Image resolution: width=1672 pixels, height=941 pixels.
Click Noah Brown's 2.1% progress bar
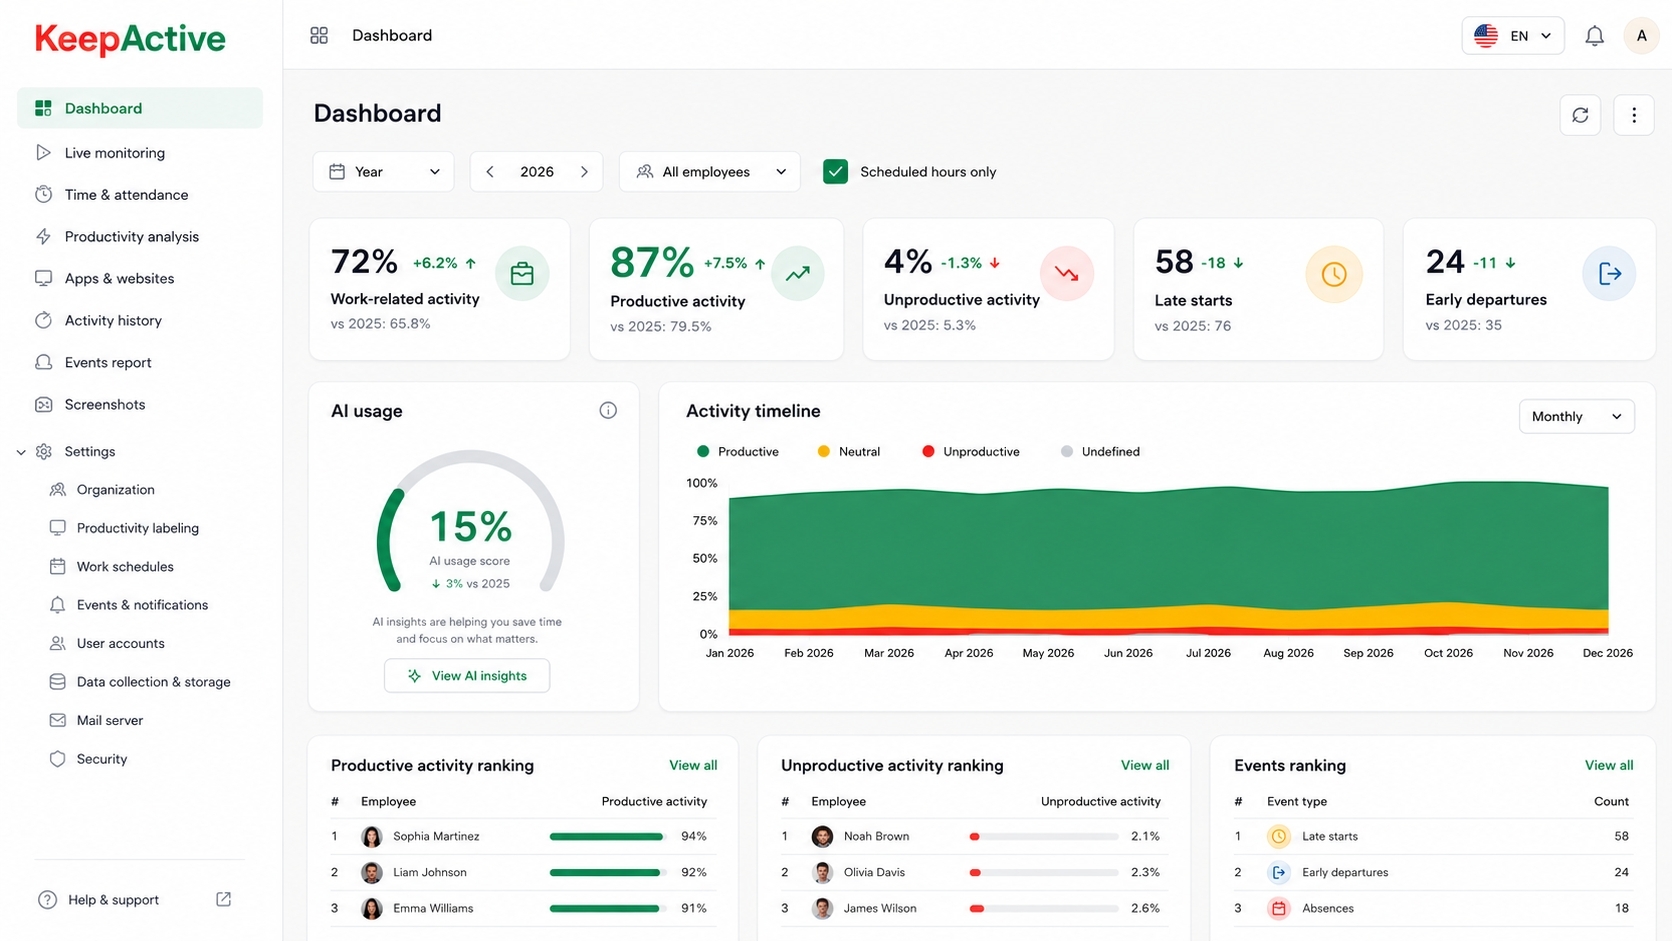click(x=1043, y=836)
